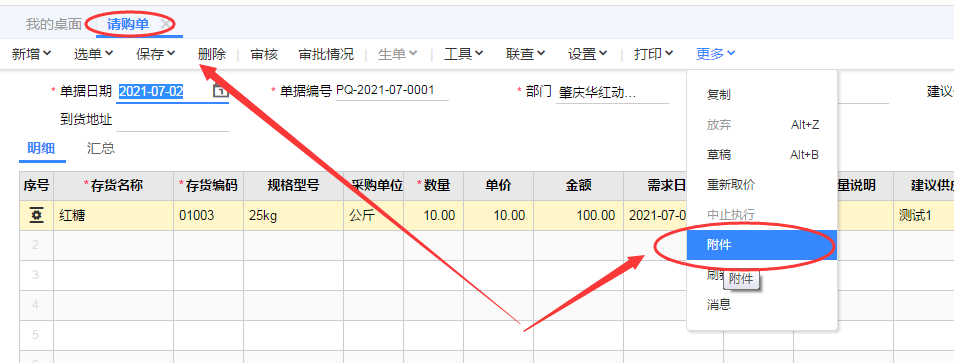
Task: Click the 01003 存货编码 cell
Action: click(x=209, y=215)
